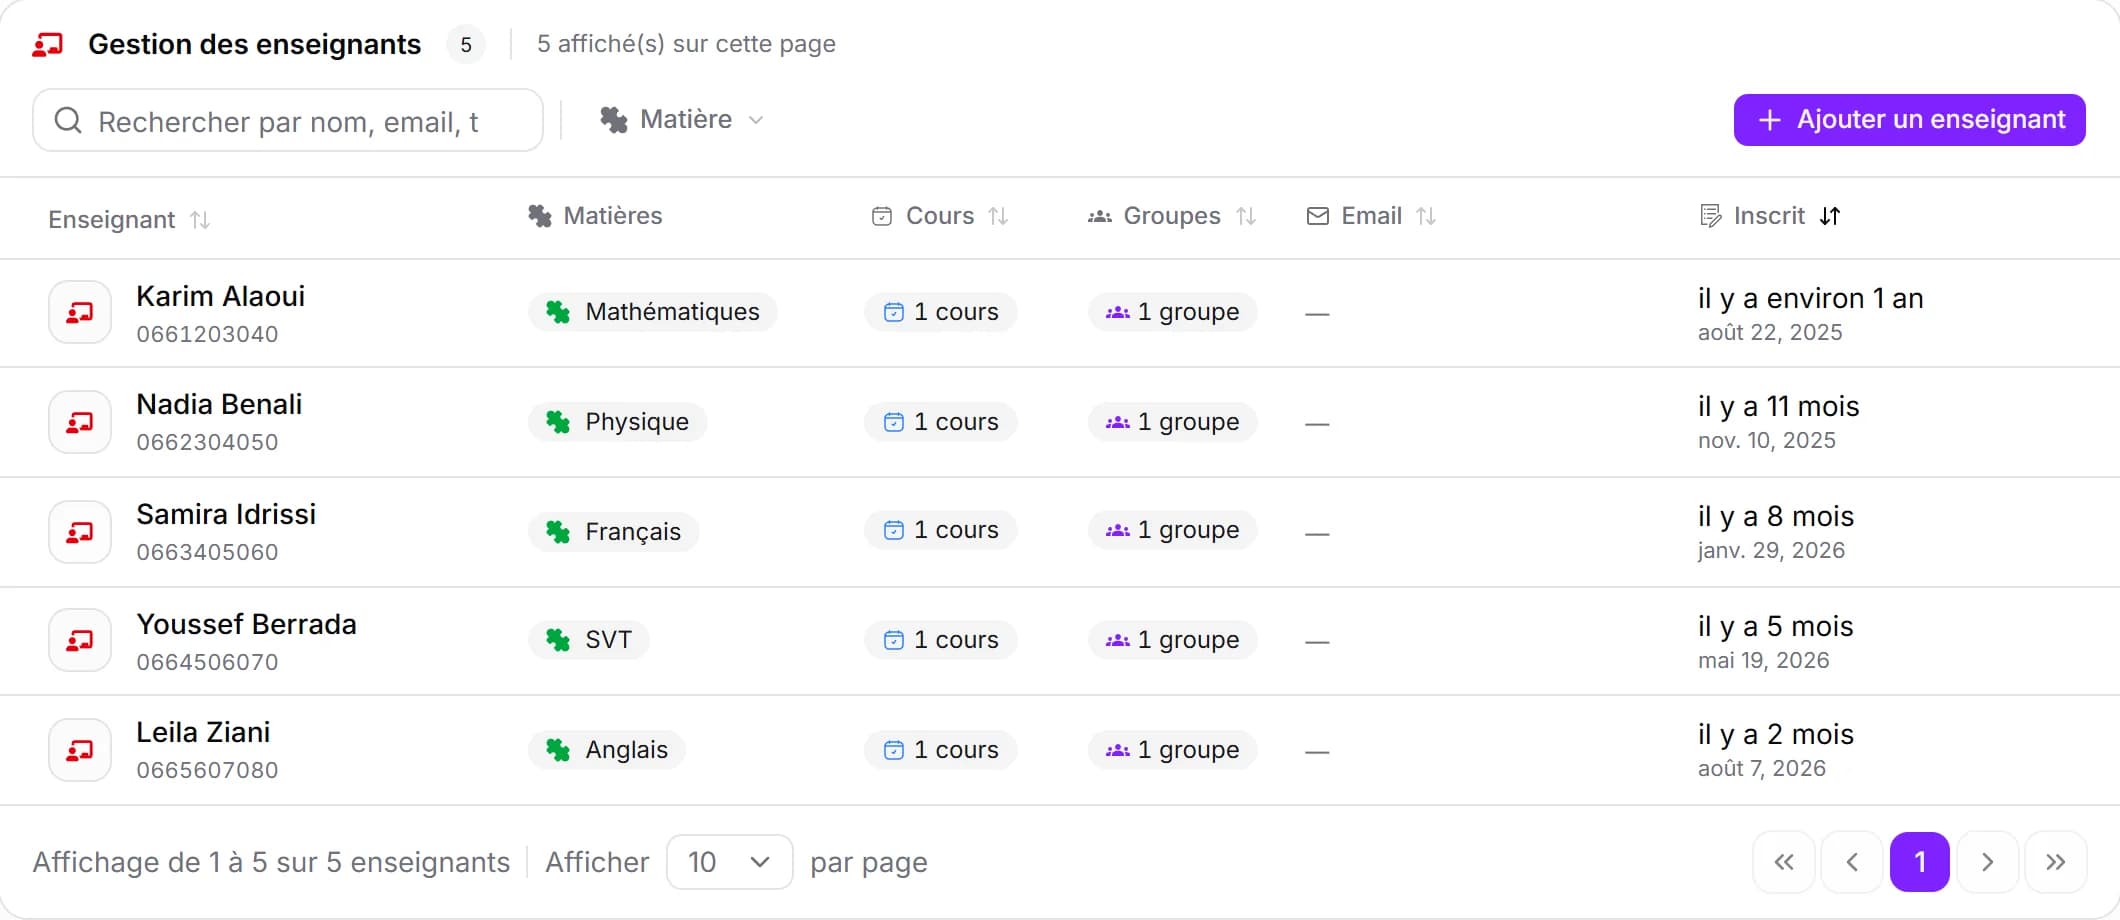Click the name Karim Alaoui
2120x920 pixels.
pos(220,296)
